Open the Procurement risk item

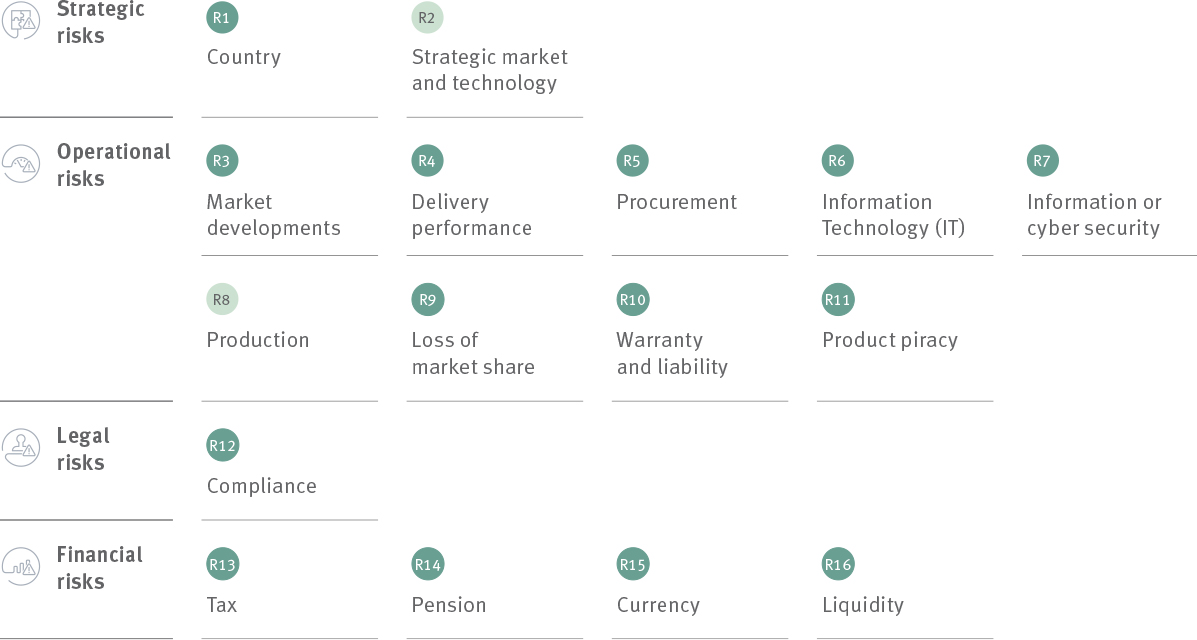point(676,202)
